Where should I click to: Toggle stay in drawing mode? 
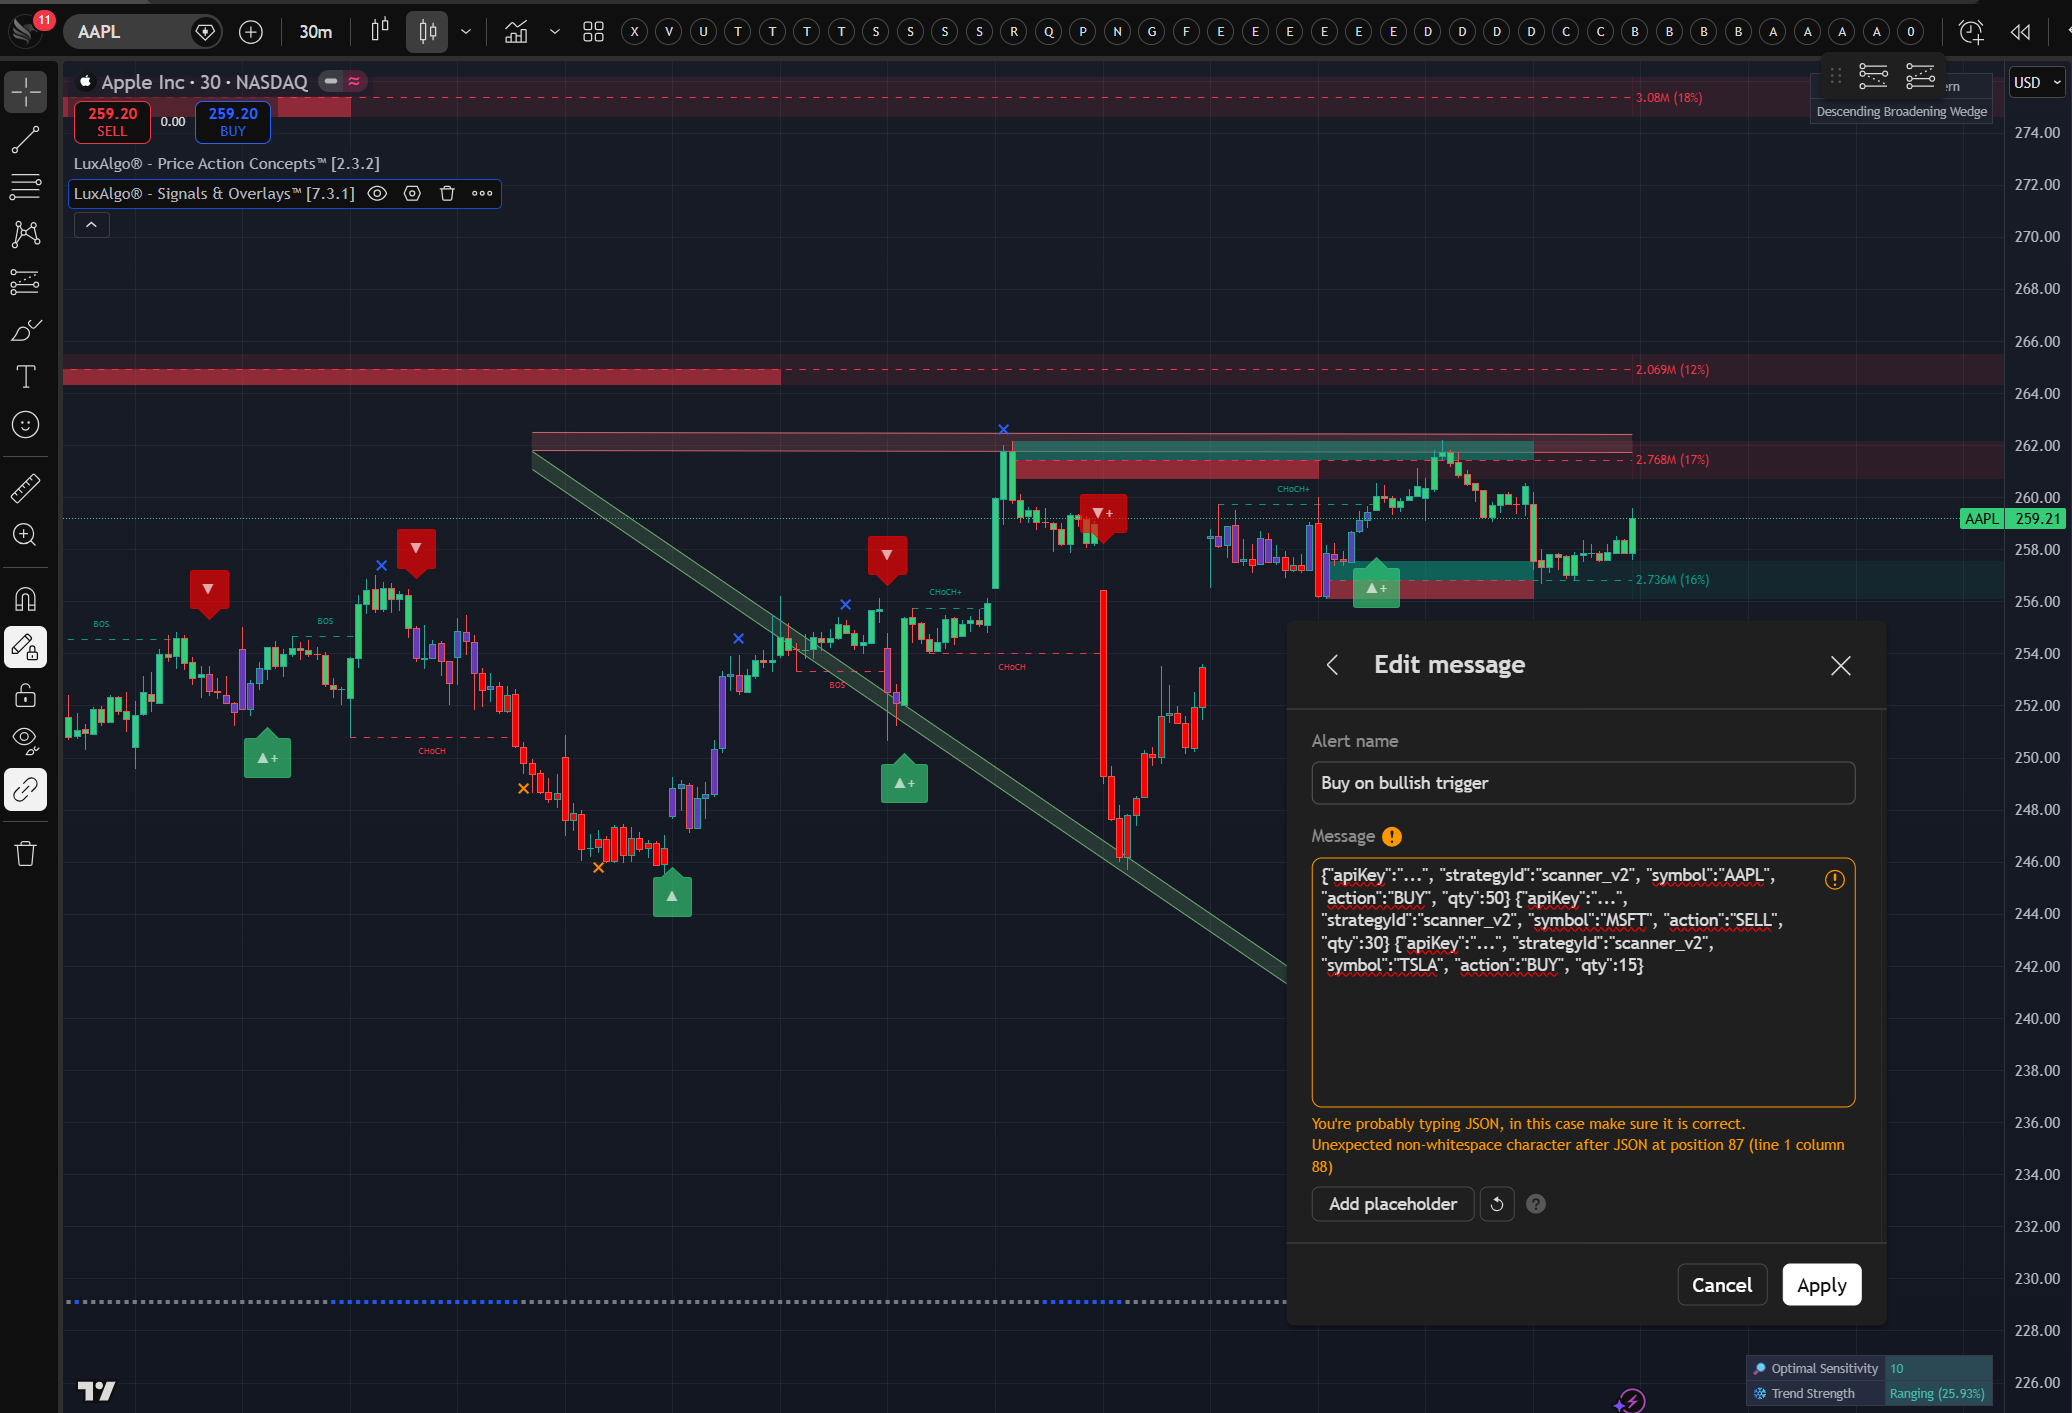tap(26, 647)
